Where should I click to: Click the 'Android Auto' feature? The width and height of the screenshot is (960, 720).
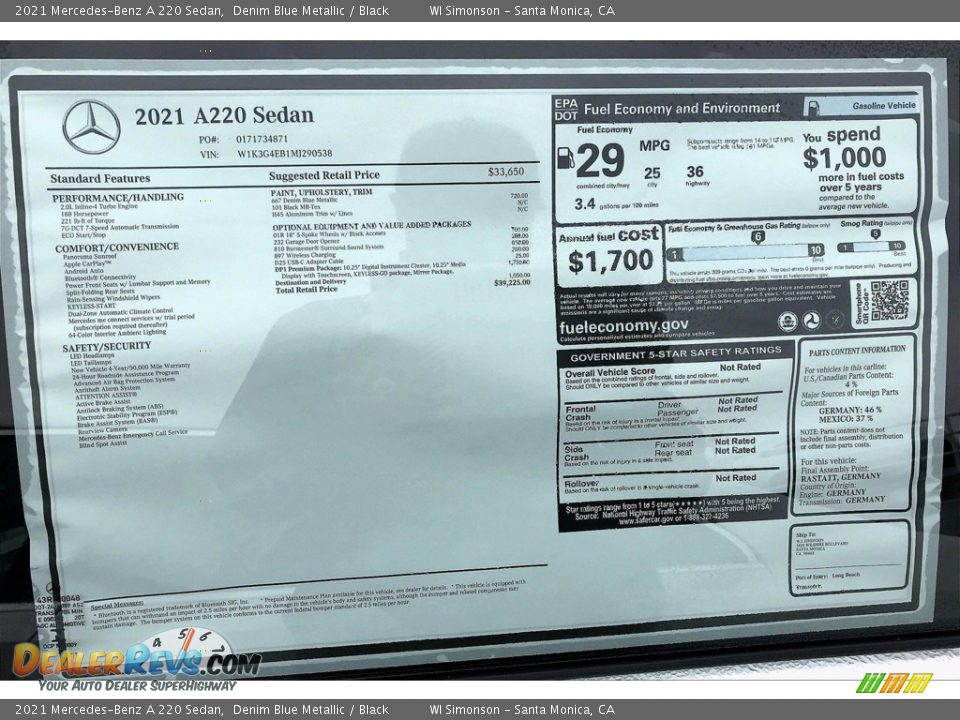click(x=84, y=271)
